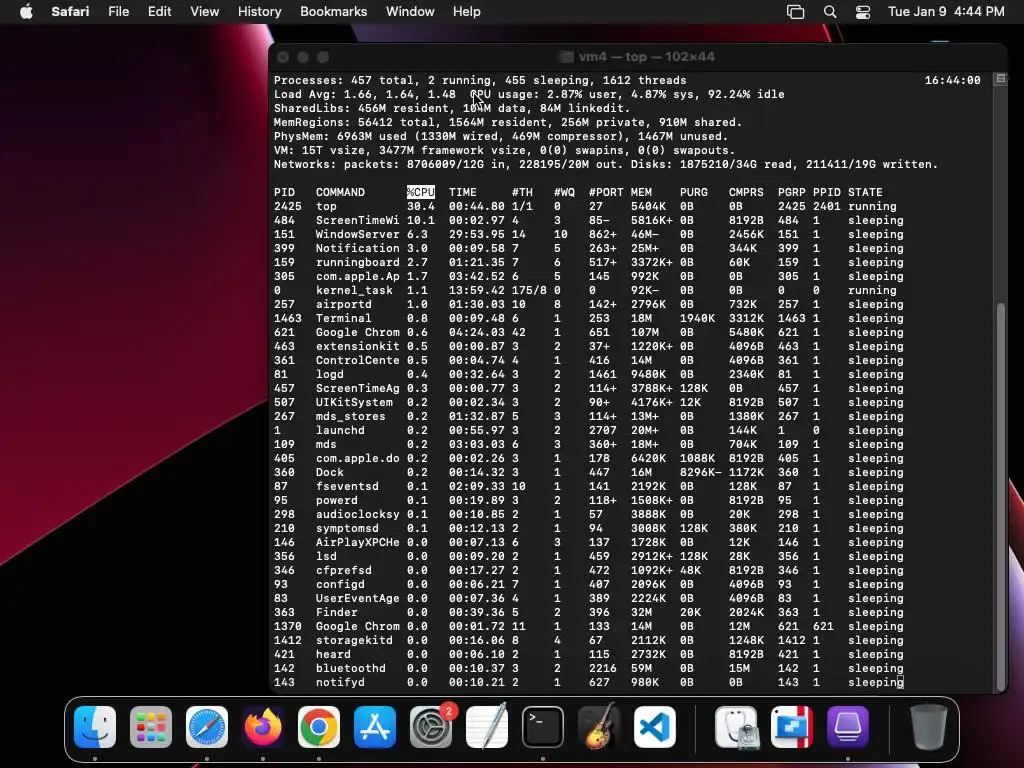Click the 'Finder' process name in top
This screenshot has width=1024, height=768.
pos(336,612)
